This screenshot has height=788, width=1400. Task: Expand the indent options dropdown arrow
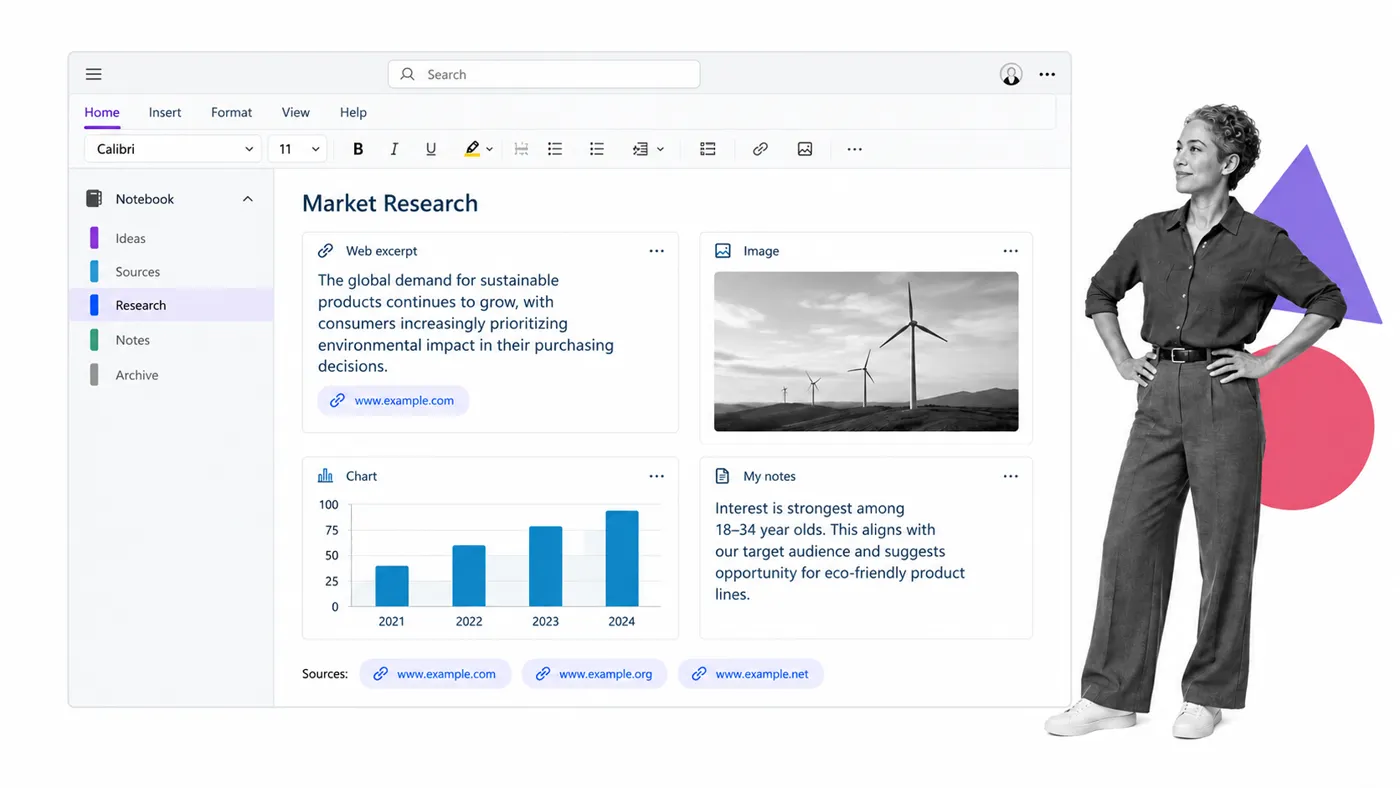pyautogui.click(x=660, y=150)
